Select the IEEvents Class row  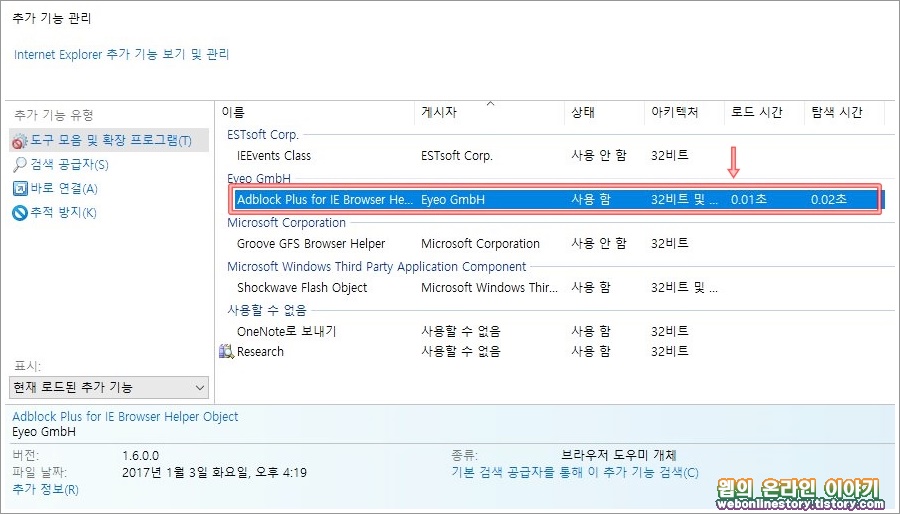(551, 155)
